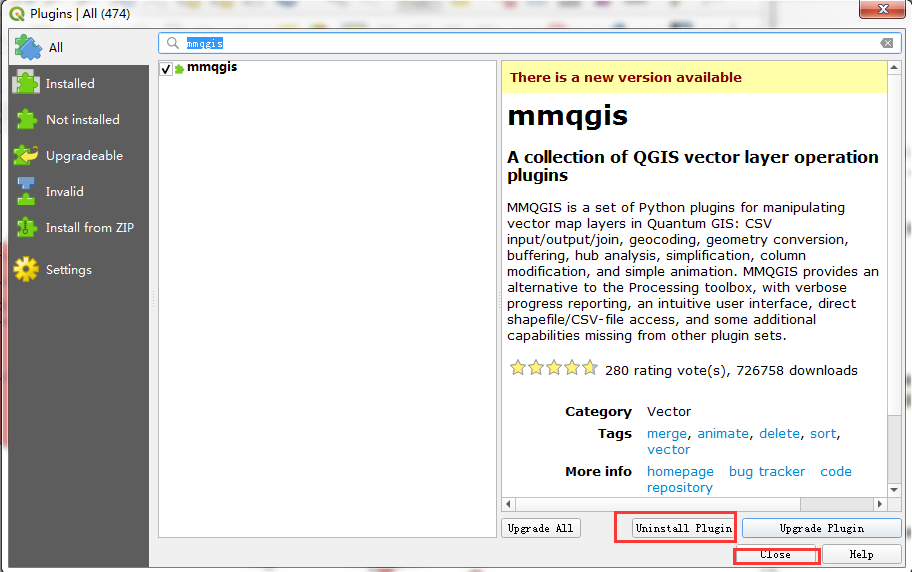
Task: Click the five-star rating
Action: pyautogui.click(x=554, y=368)
